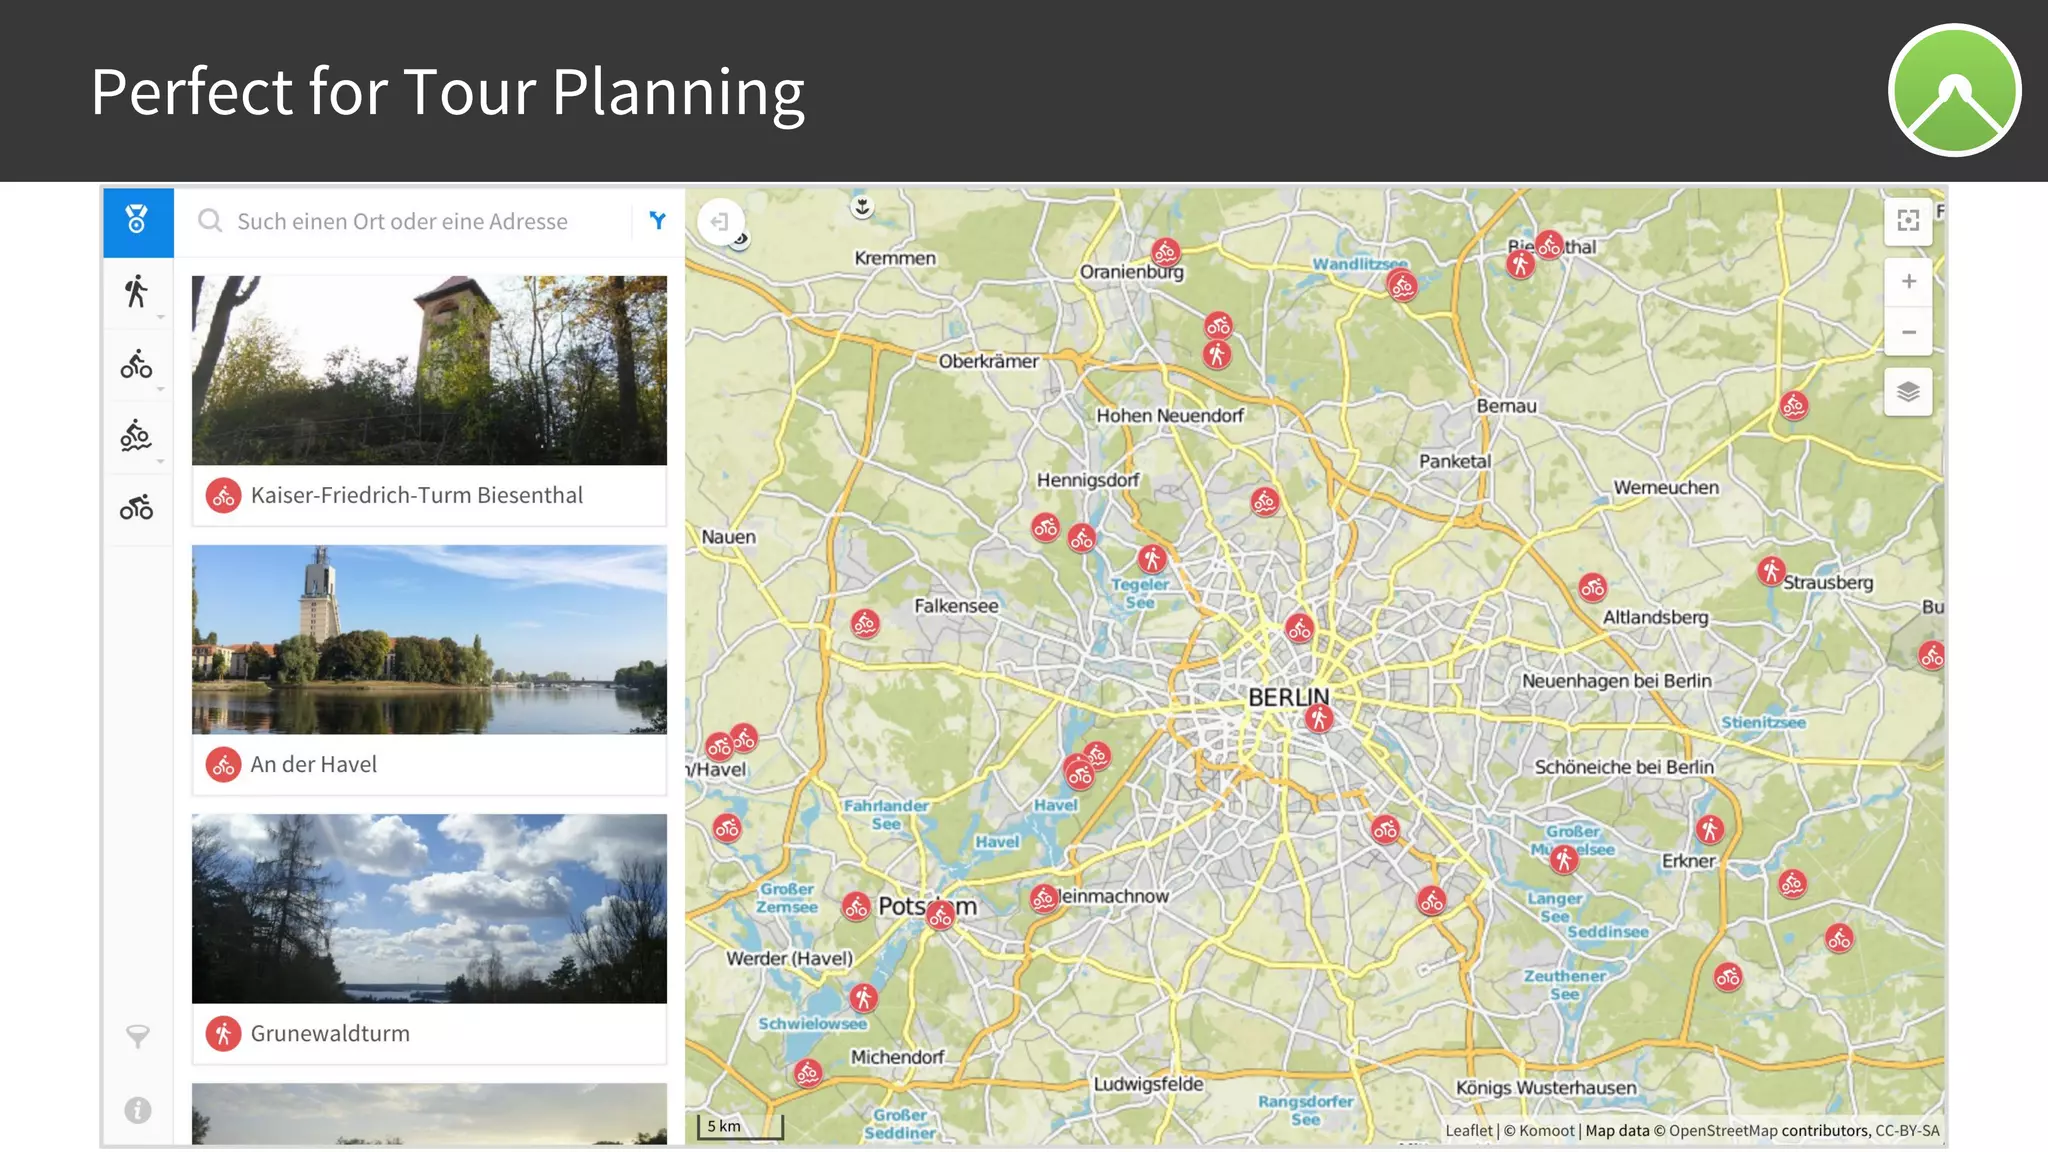Click the Leaflet attribution link
This screenshot has width=2048, height=1152.
(x=1468, y=1131)
